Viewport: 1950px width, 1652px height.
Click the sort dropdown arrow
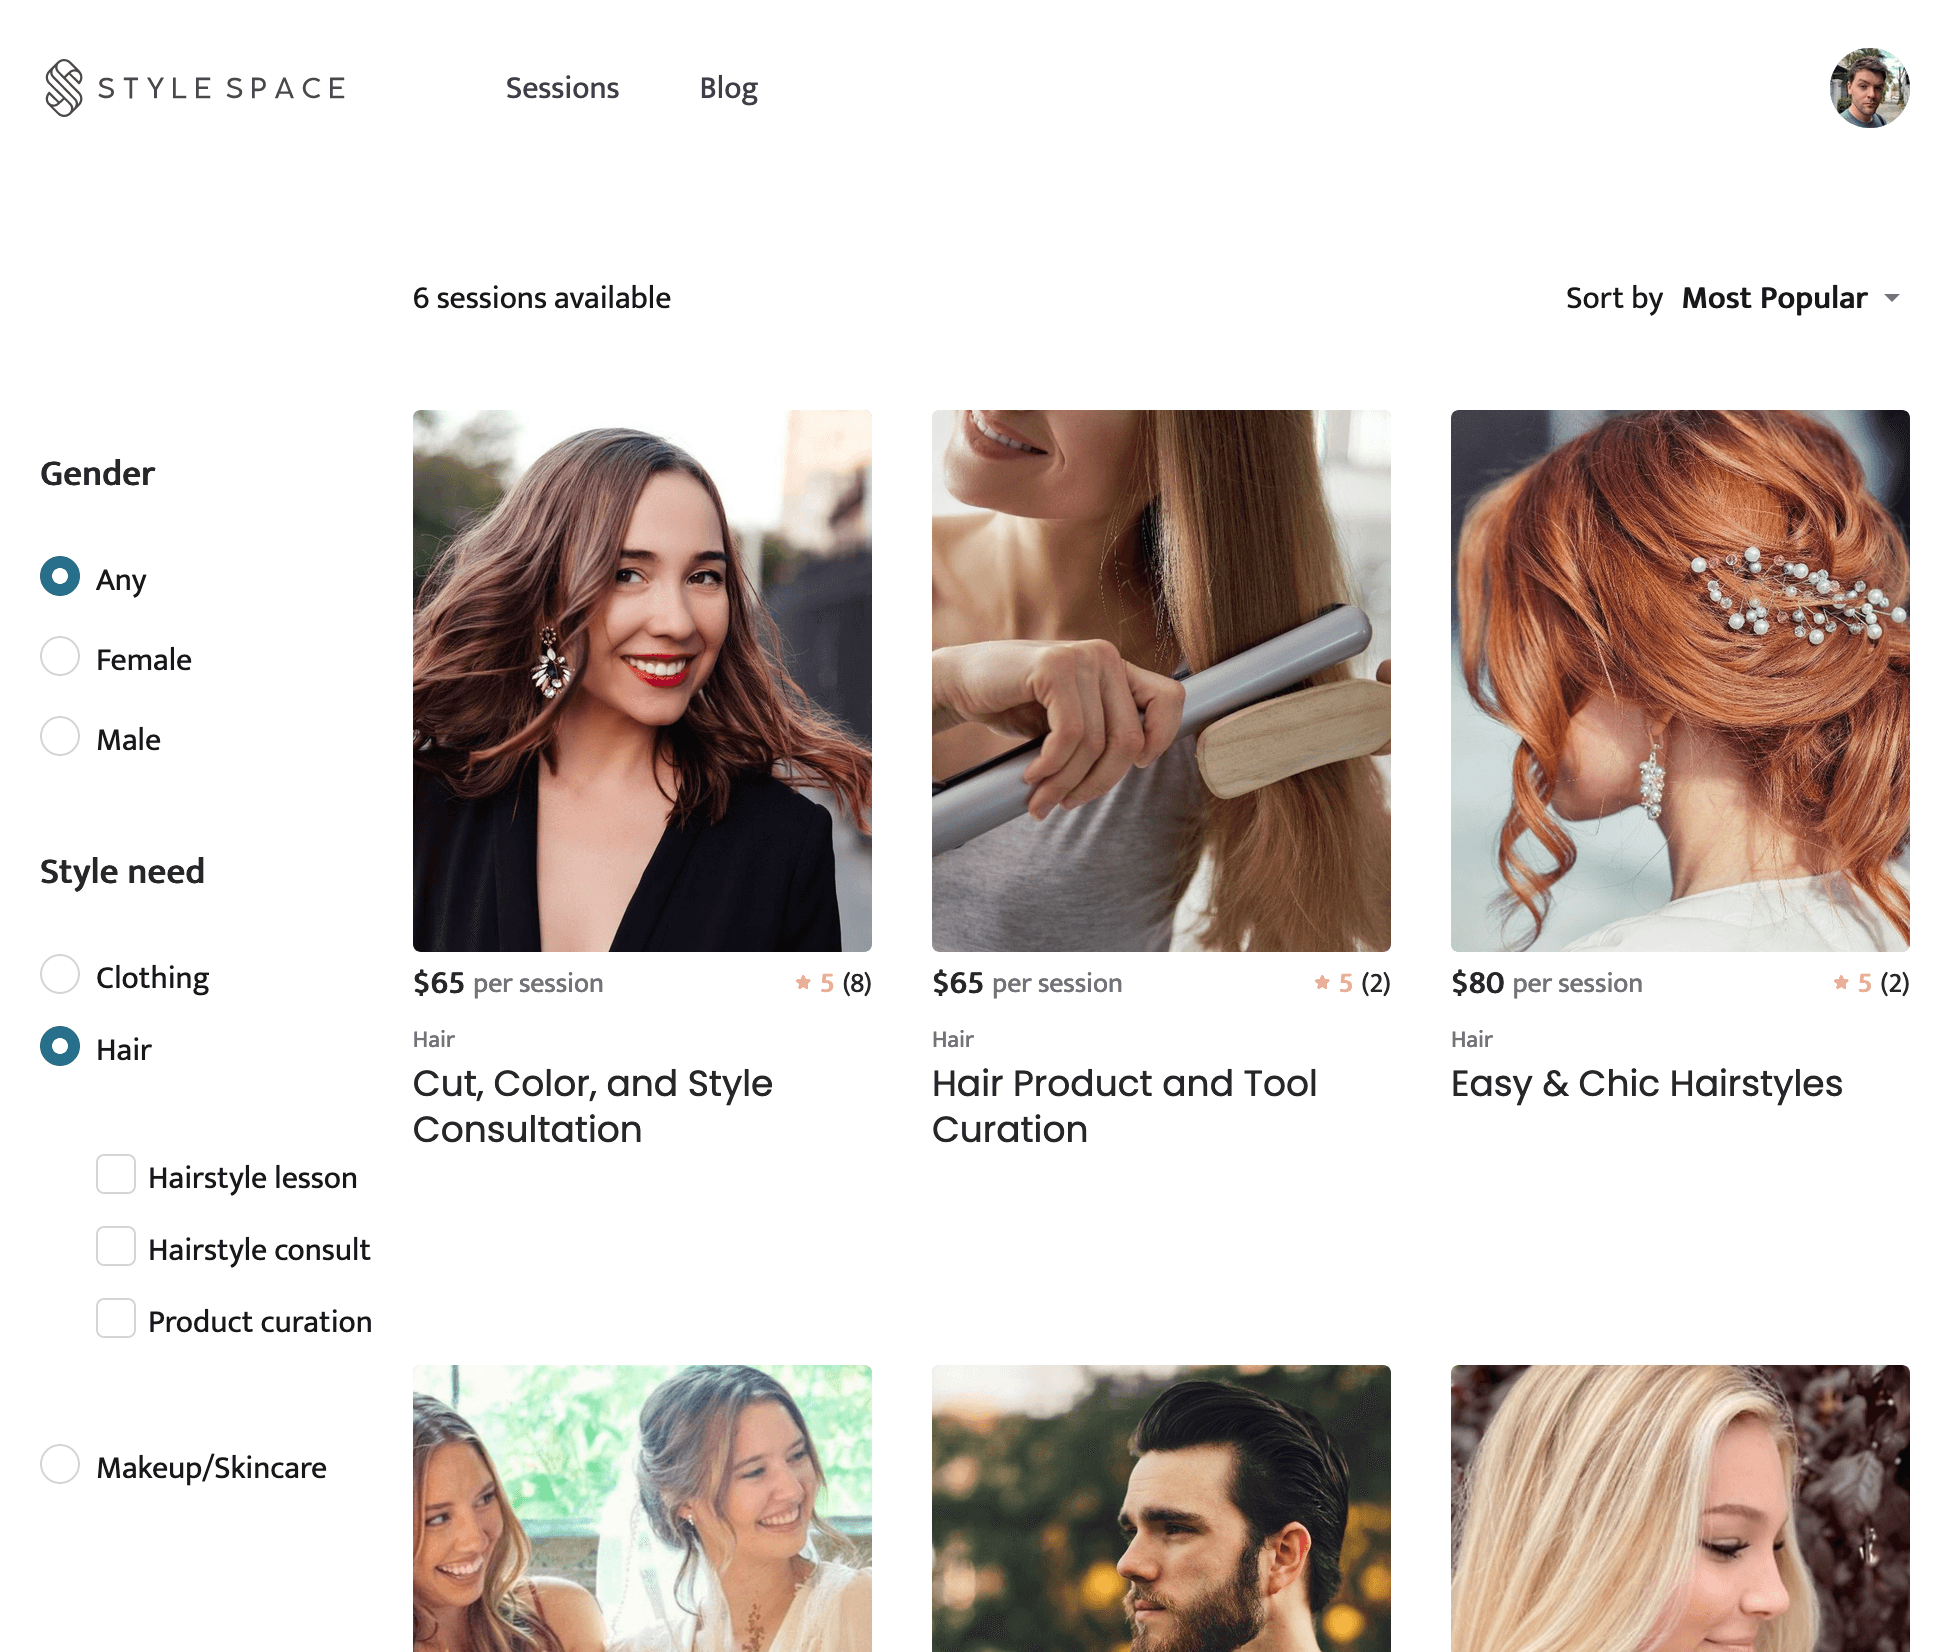click(x=1892, y=298)
